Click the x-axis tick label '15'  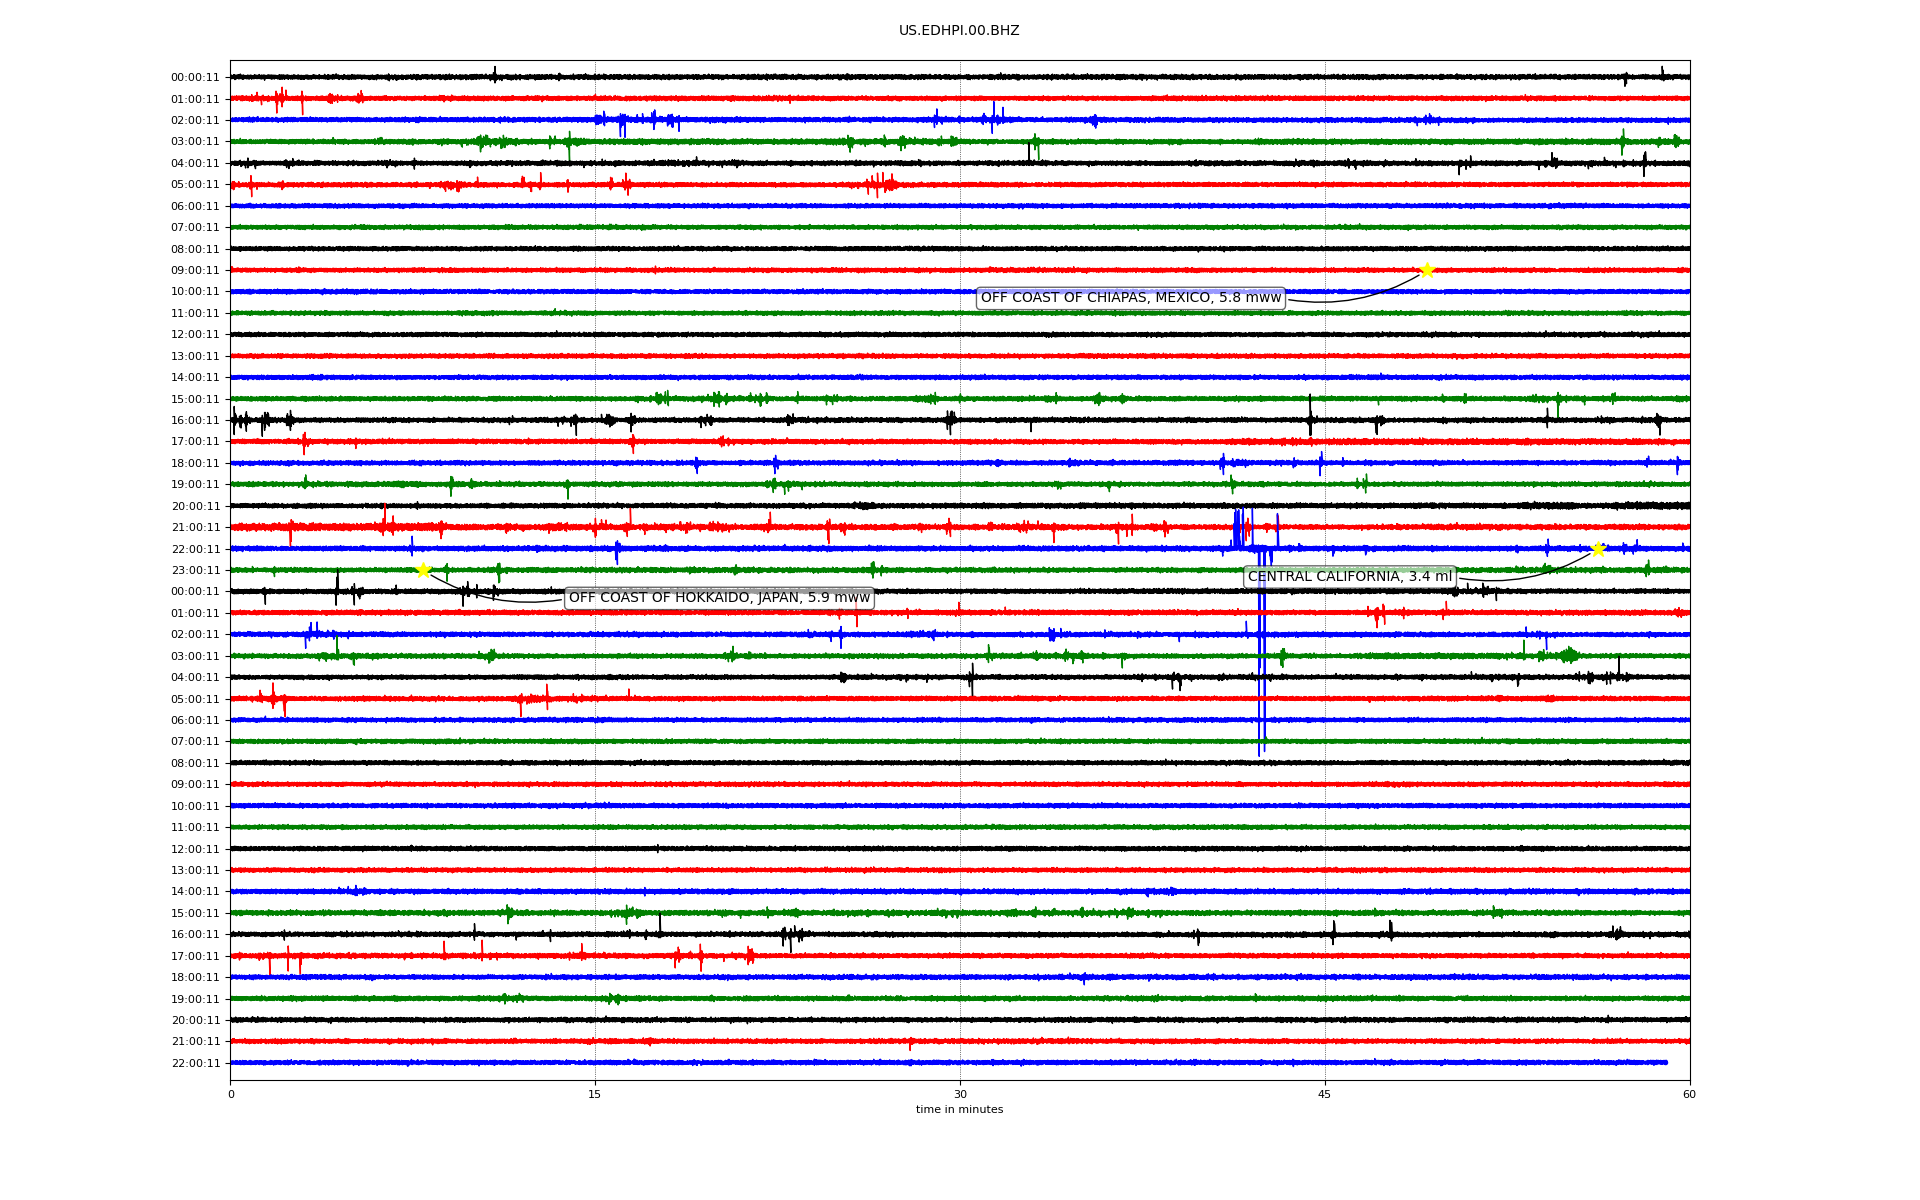coord(595,1094)
